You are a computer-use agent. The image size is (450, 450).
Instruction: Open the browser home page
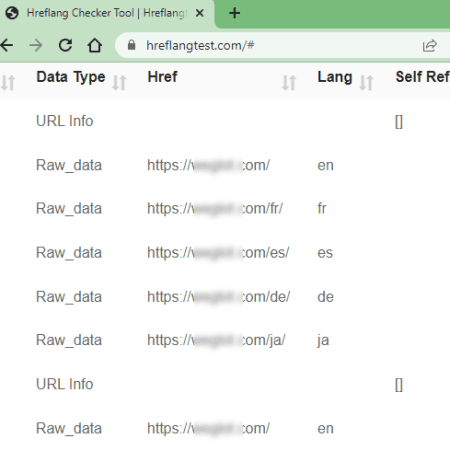95,45
